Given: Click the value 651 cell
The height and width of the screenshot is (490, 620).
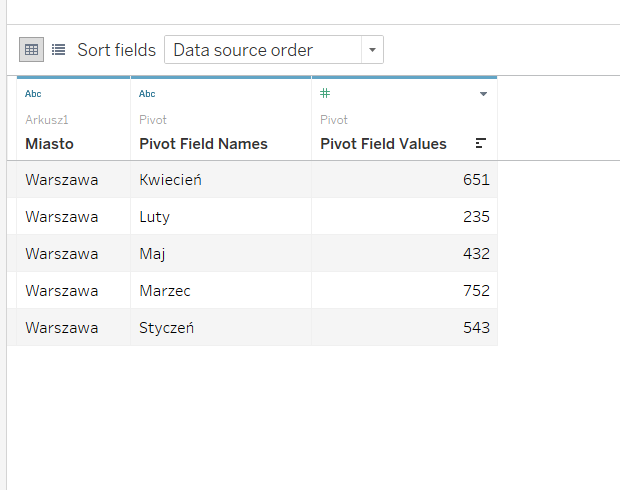Looking at the screenshot, I should pyautogui.click(x=476, y=180).
